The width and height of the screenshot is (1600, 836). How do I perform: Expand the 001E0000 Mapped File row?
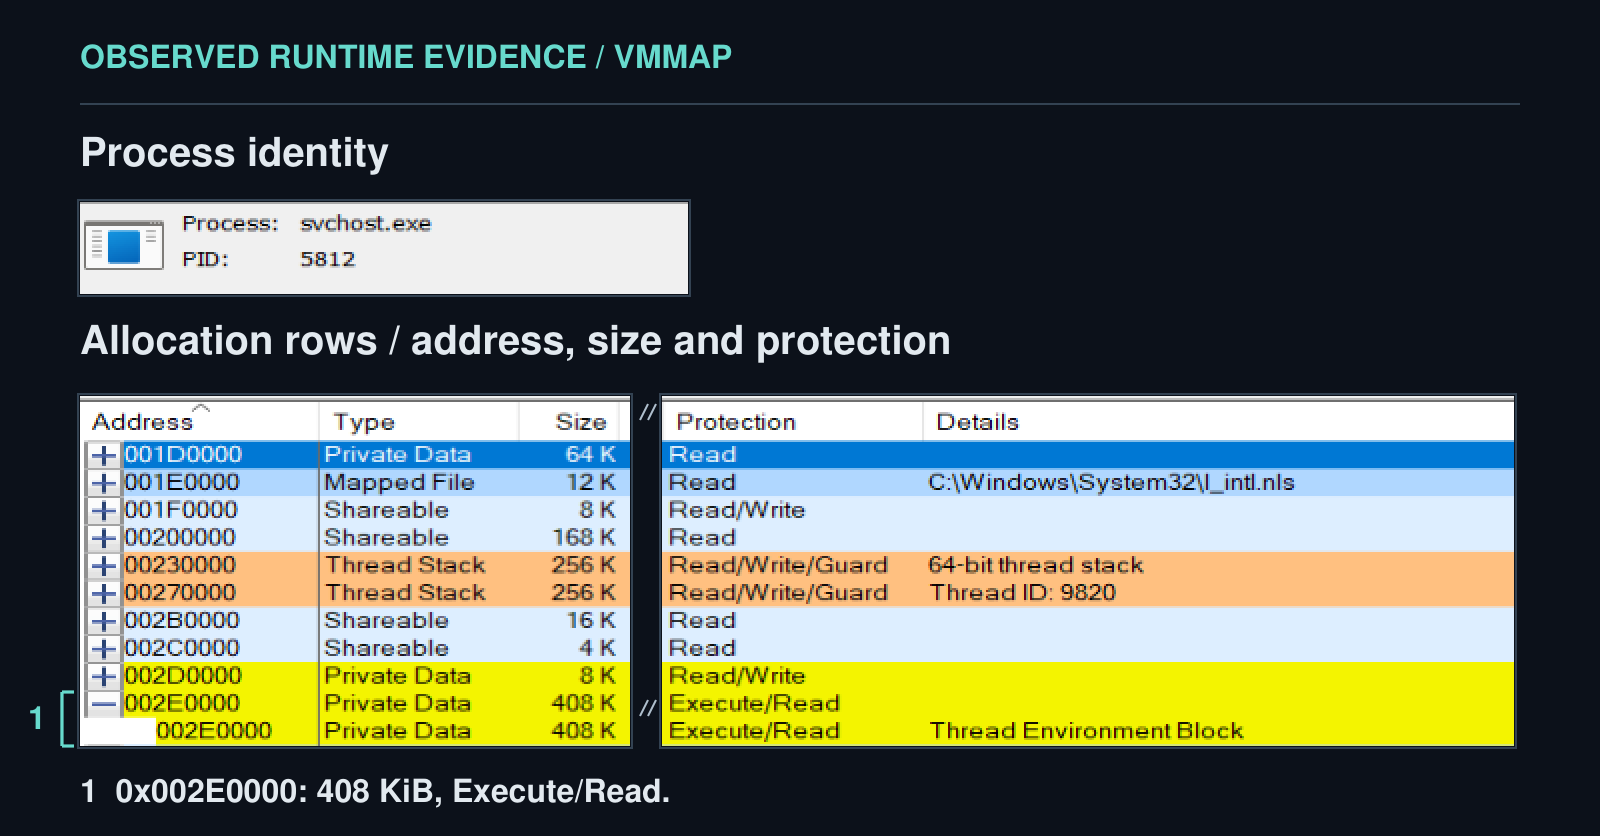[104, 483]
